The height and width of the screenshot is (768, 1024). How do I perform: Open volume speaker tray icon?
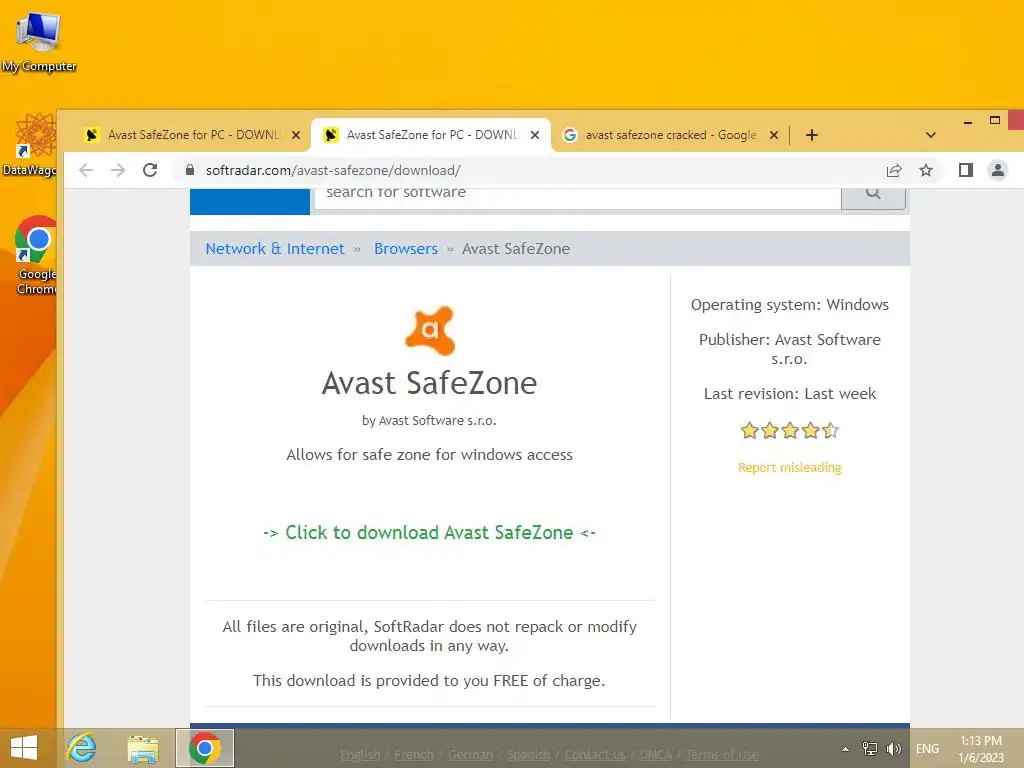point(893,748)
